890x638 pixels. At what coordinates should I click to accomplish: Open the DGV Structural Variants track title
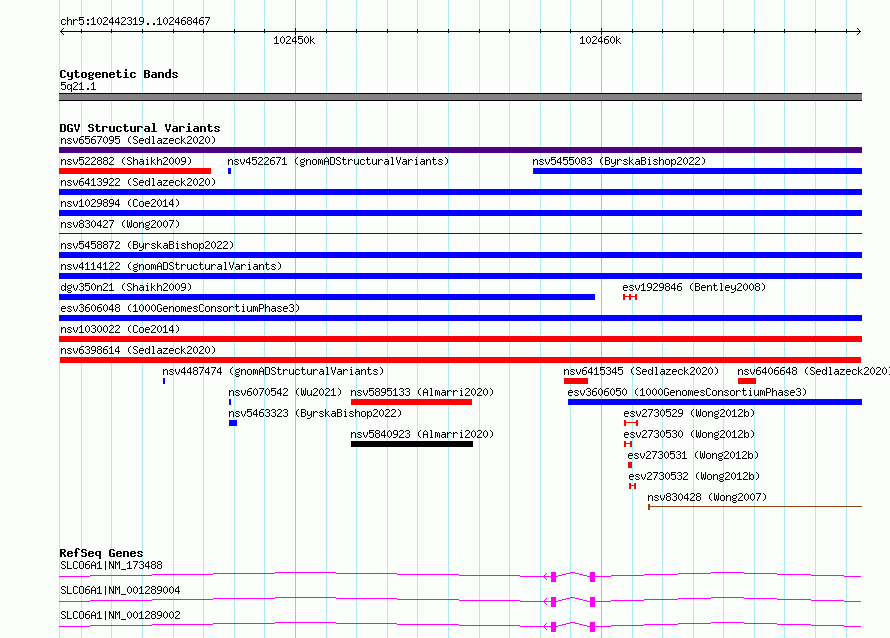coord(140,128)
